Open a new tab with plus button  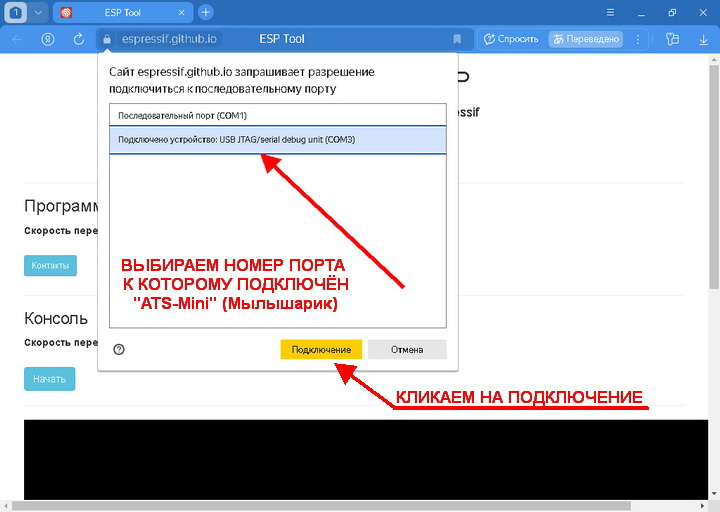206,12
